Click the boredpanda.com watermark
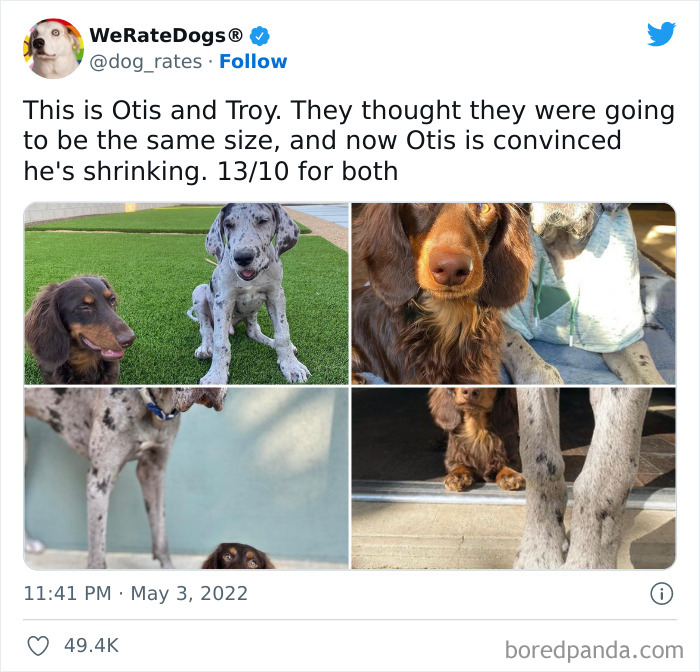This screenshot has height=672, width=700. (594, 651)
